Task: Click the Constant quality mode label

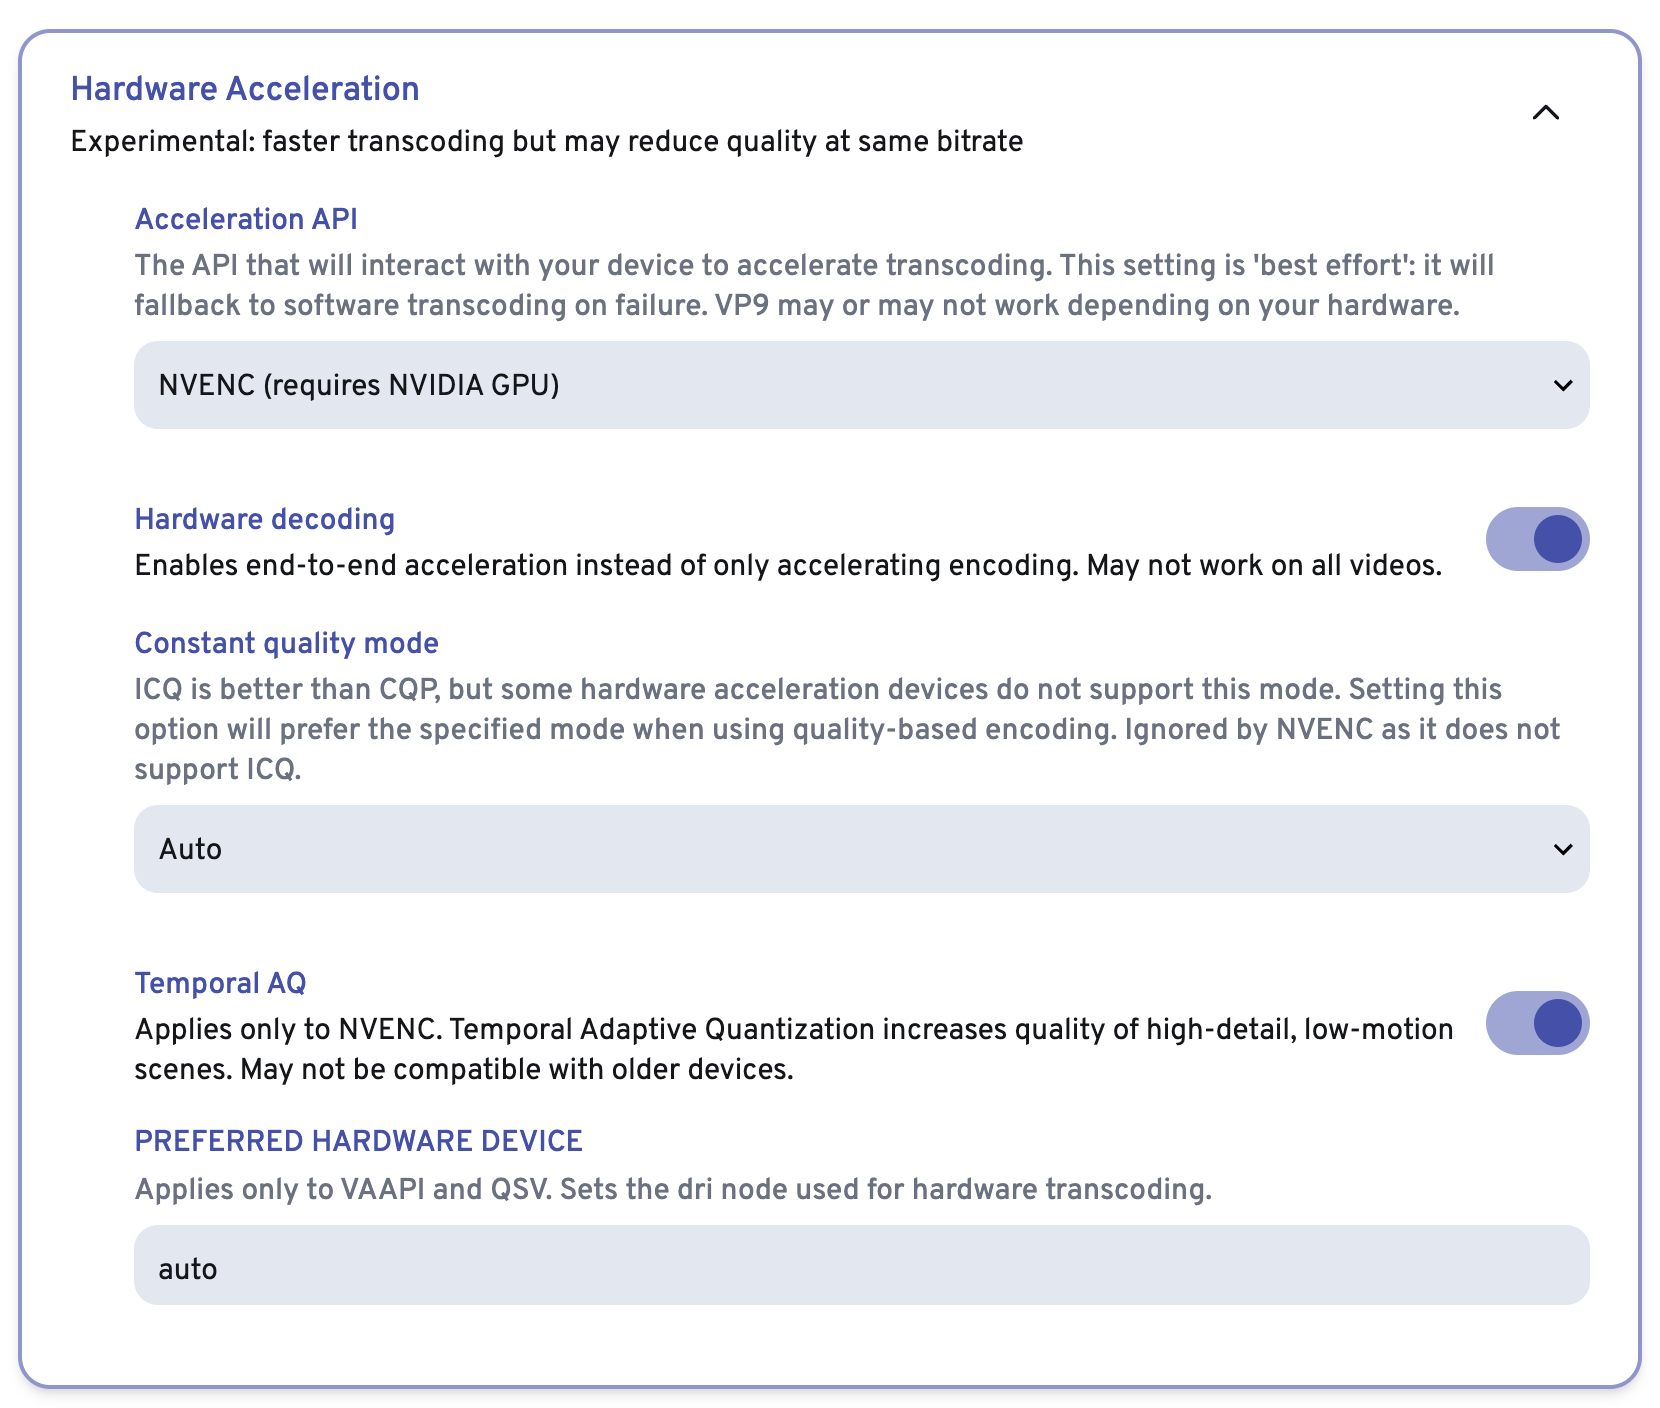Action: pos(287,643)
